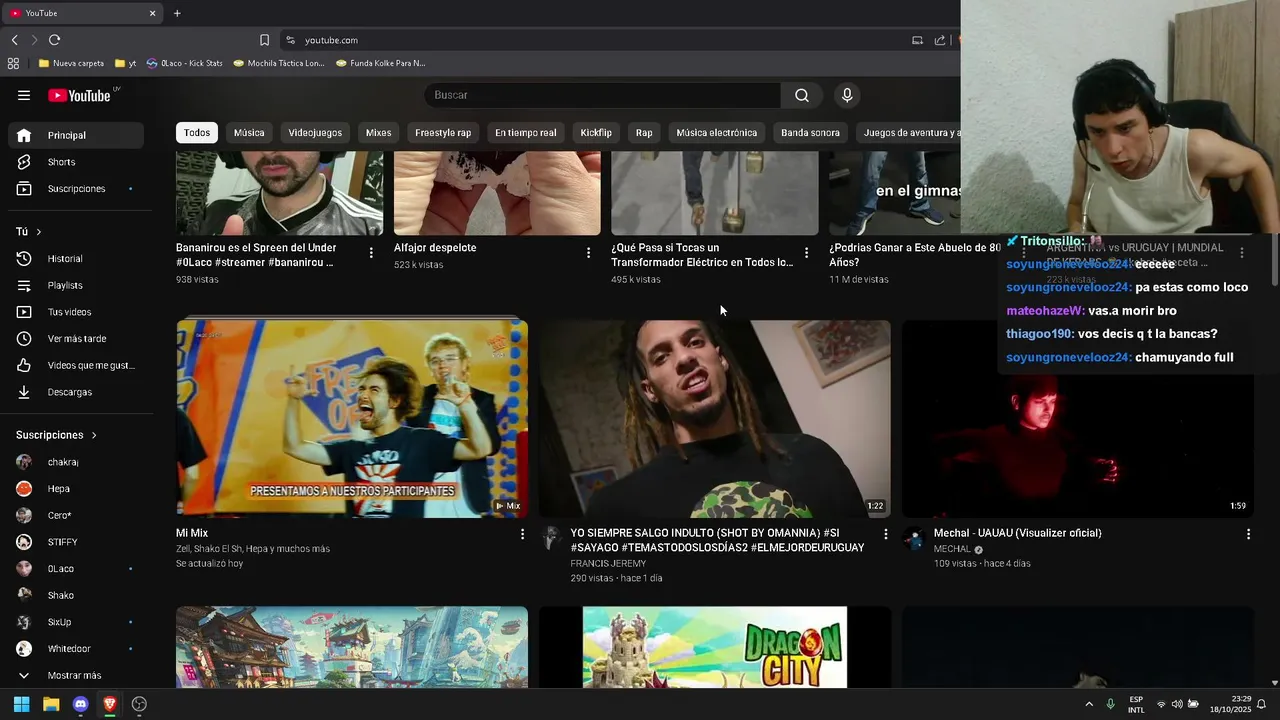
Task: Open Descargas in the sidebar
Action: click(76, 392)
